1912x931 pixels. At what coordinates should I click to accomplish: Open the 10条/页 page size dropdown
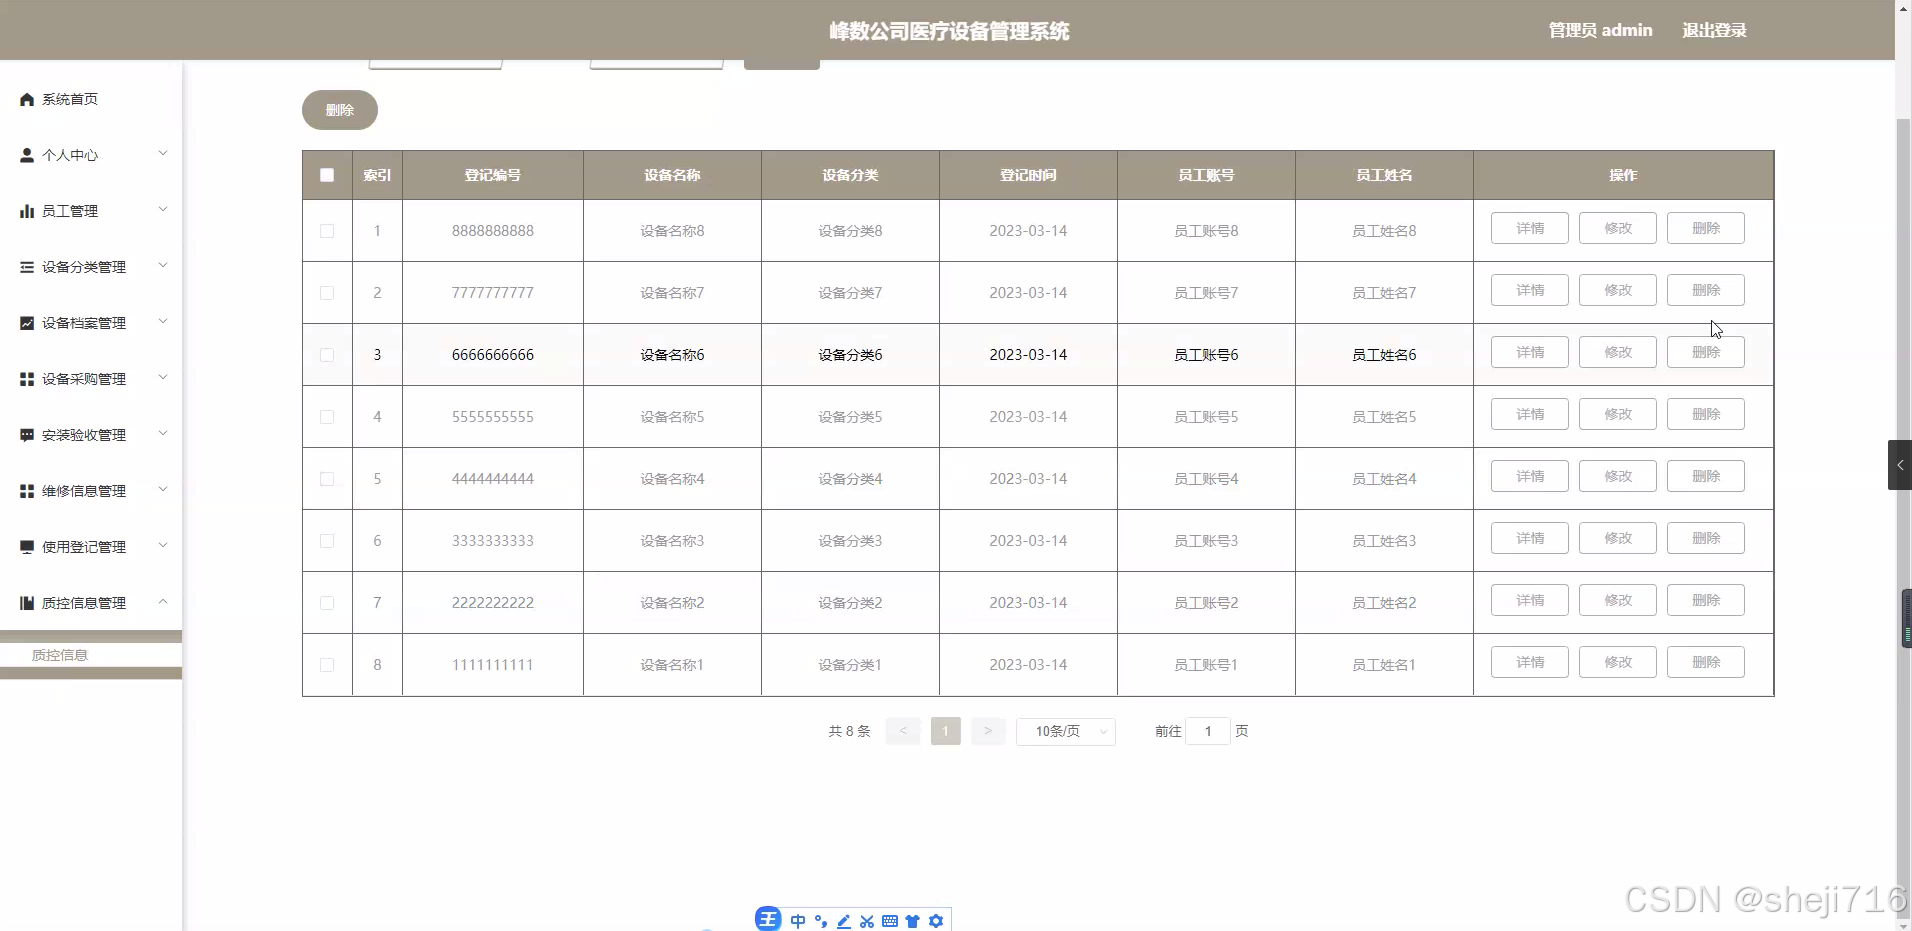pos(1065,731)
